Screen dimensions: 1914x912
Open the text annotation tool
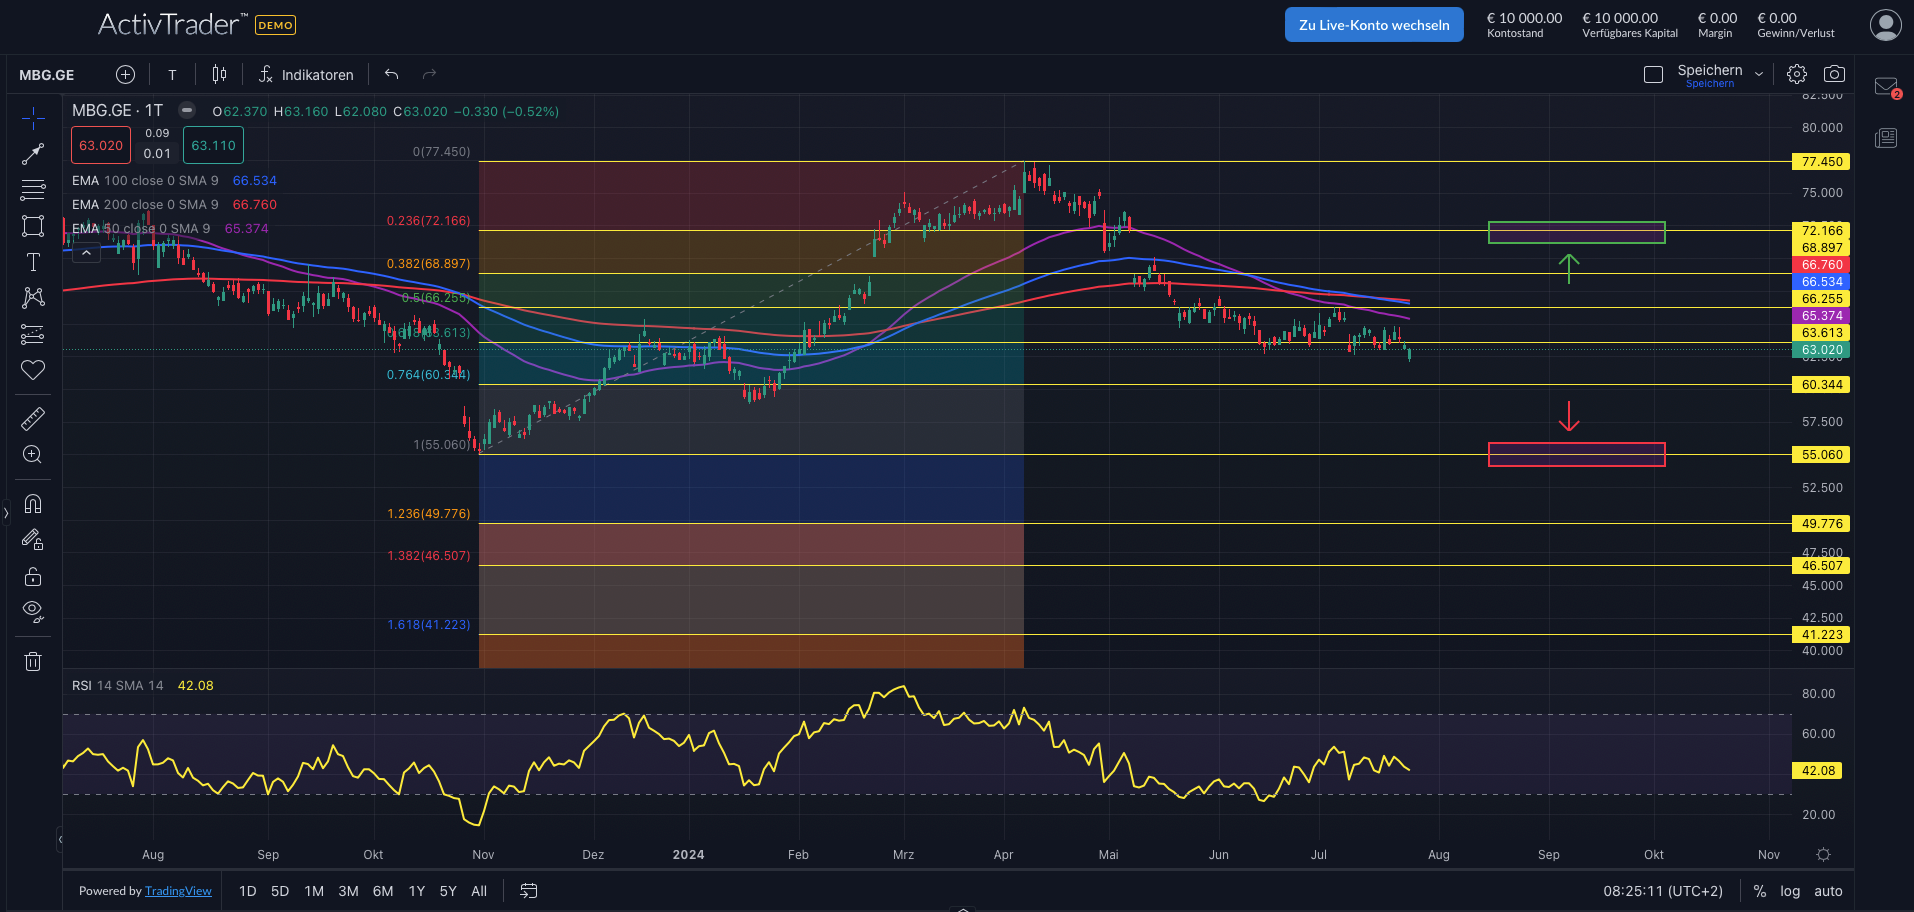(x=33, y=262)
